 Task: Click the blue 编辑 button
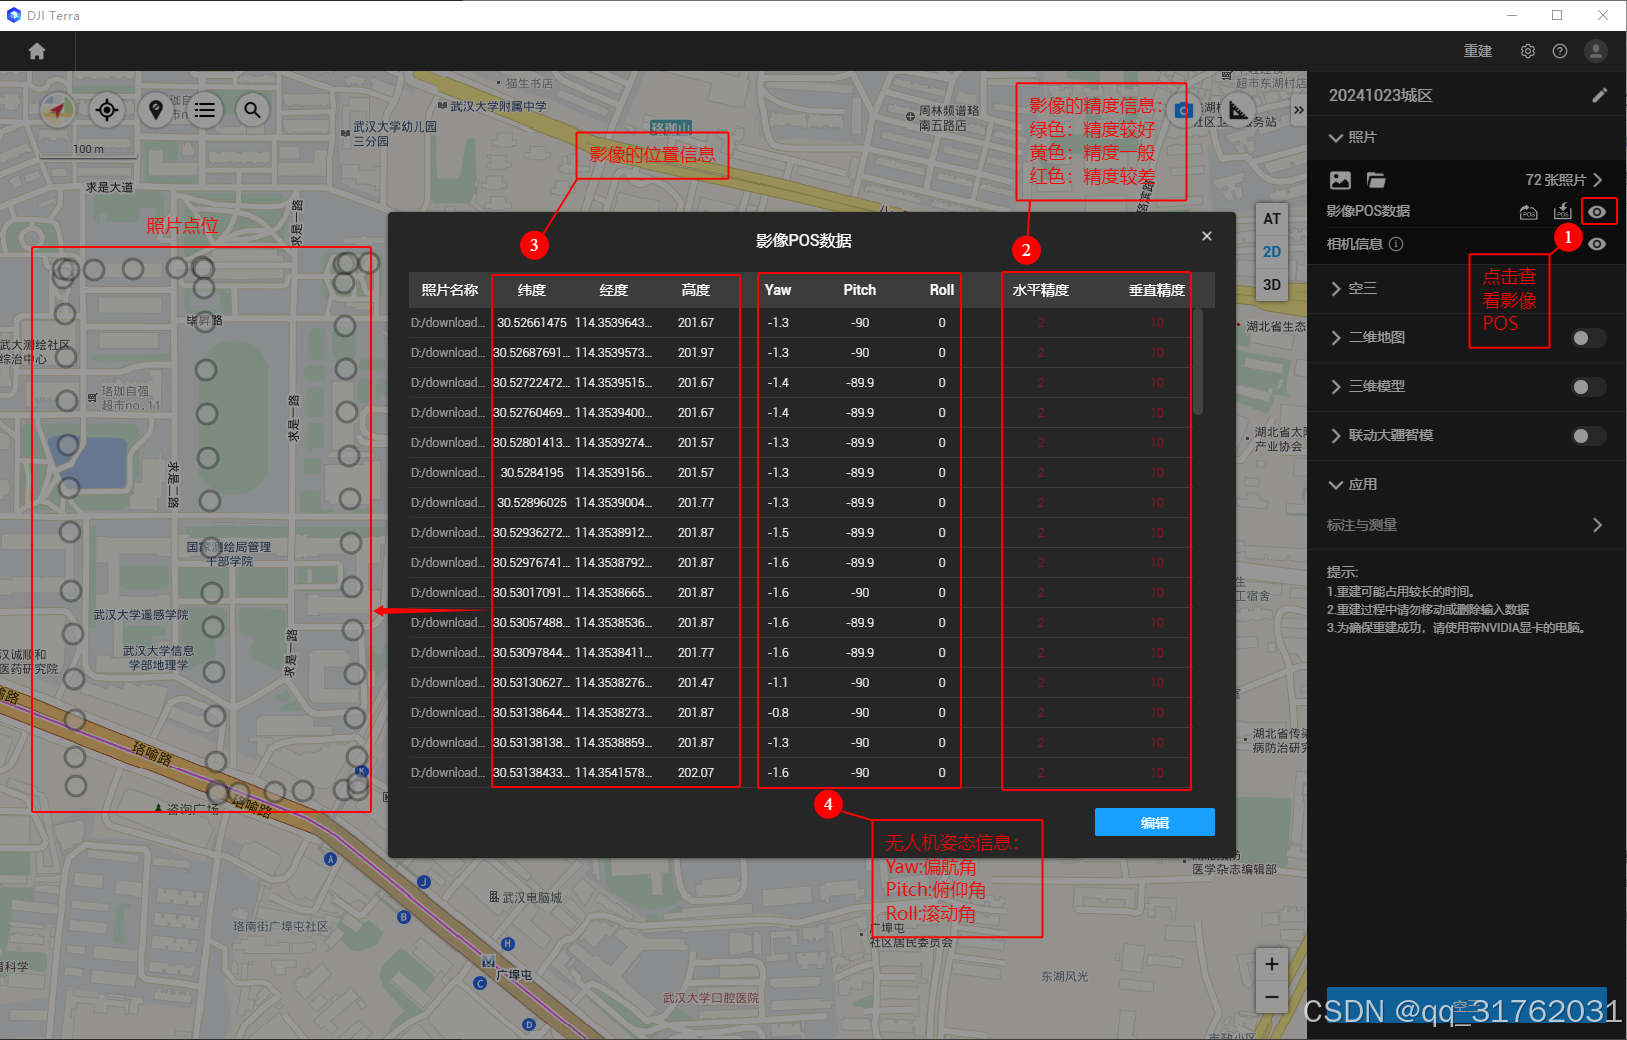click(x=1155, y=822)
